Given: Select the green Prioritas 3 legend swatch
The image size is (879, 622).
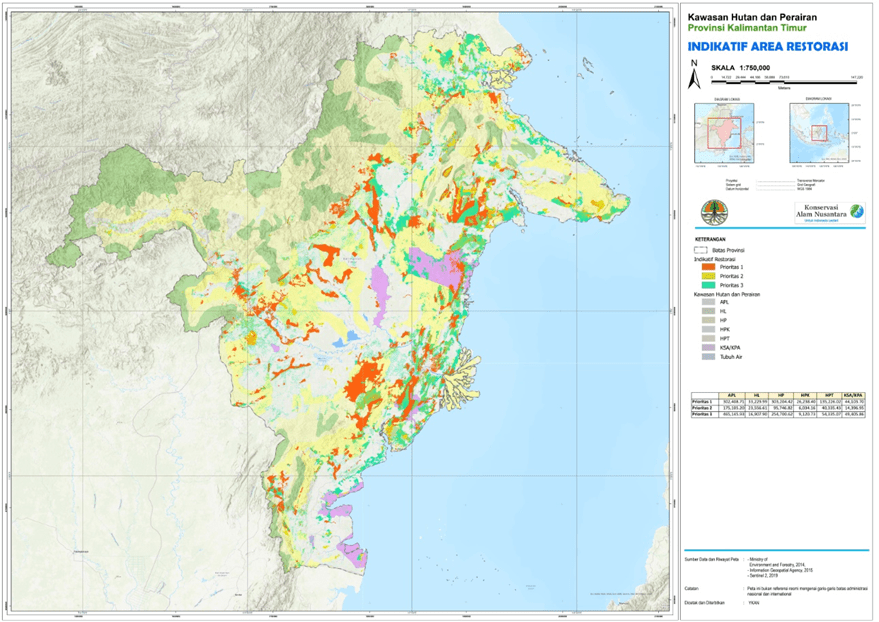Looking at the screenshot, I should (x=706, y=286).
